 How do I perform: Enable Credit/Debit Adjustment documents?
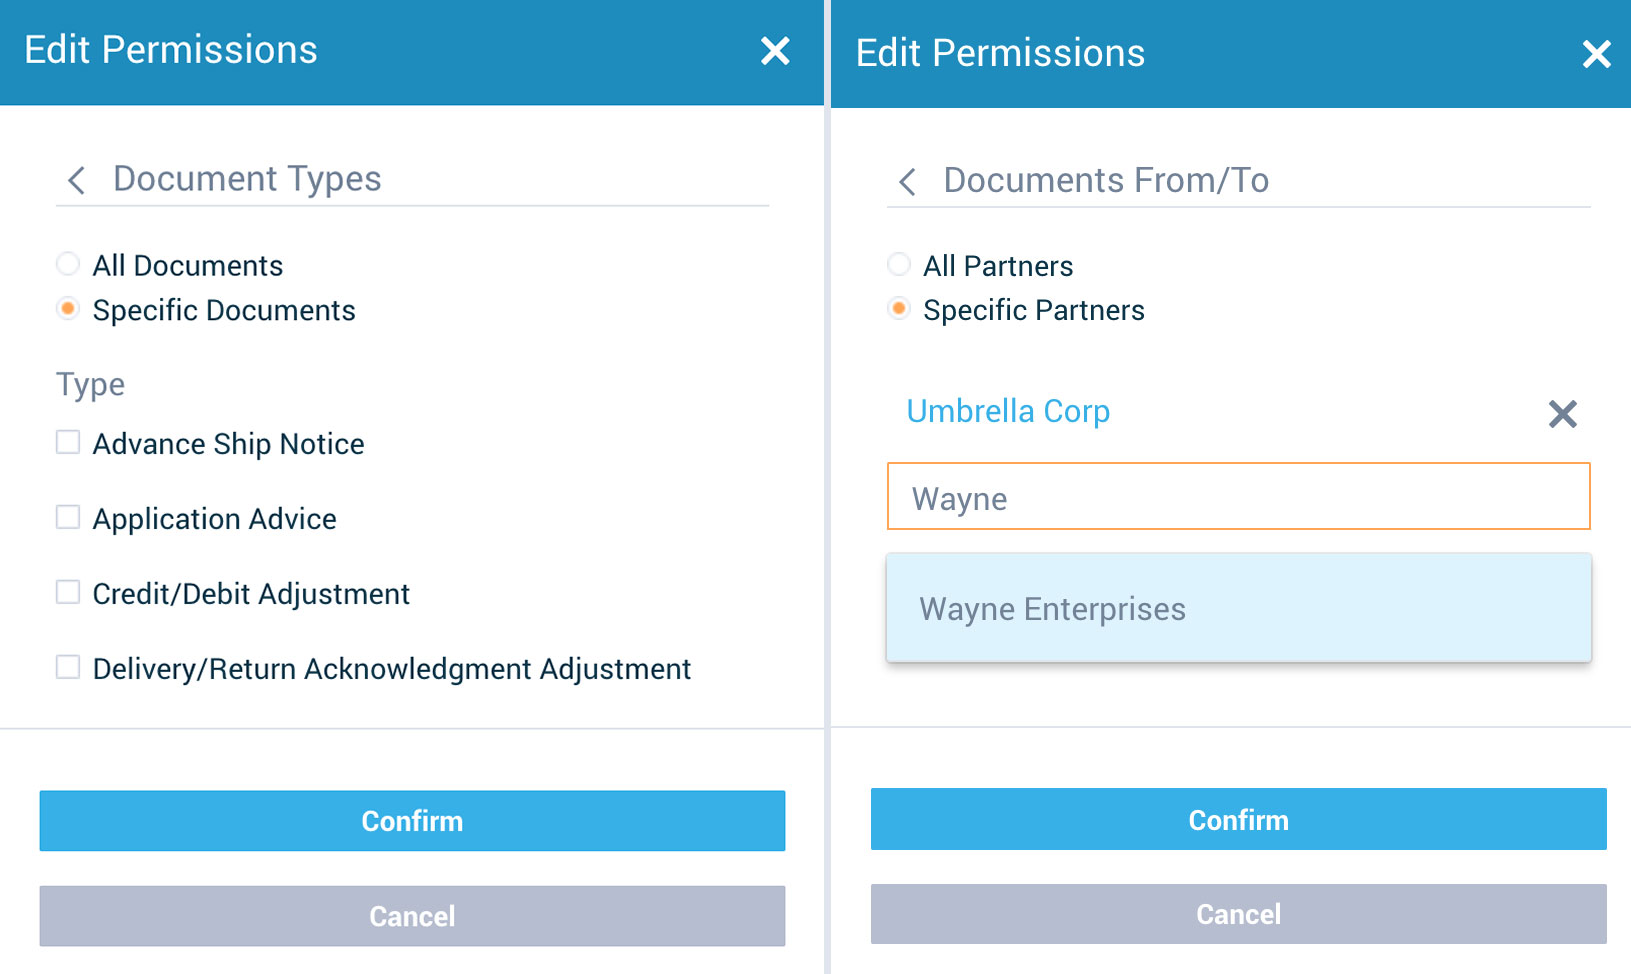tap(67, 591)
